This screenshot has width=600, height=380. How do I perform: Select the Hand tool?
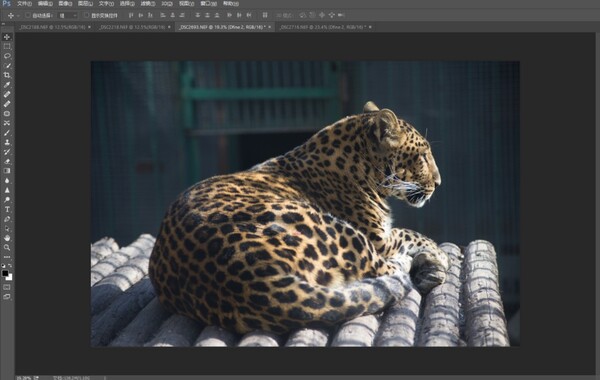coord(7,238)
